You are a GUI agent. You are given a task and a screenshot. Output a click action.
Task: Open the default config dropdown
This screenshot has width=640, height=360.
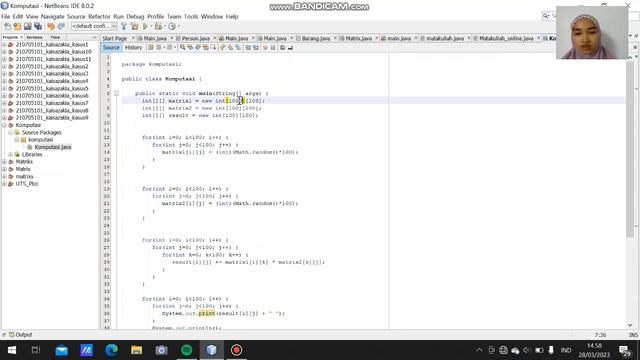pyautogui.click(x=94, y=26)
